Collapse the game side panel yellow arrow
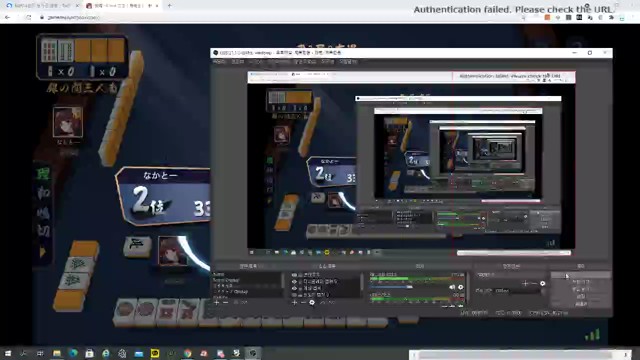This screenshot has width=640, height=360. coord(42,252)
